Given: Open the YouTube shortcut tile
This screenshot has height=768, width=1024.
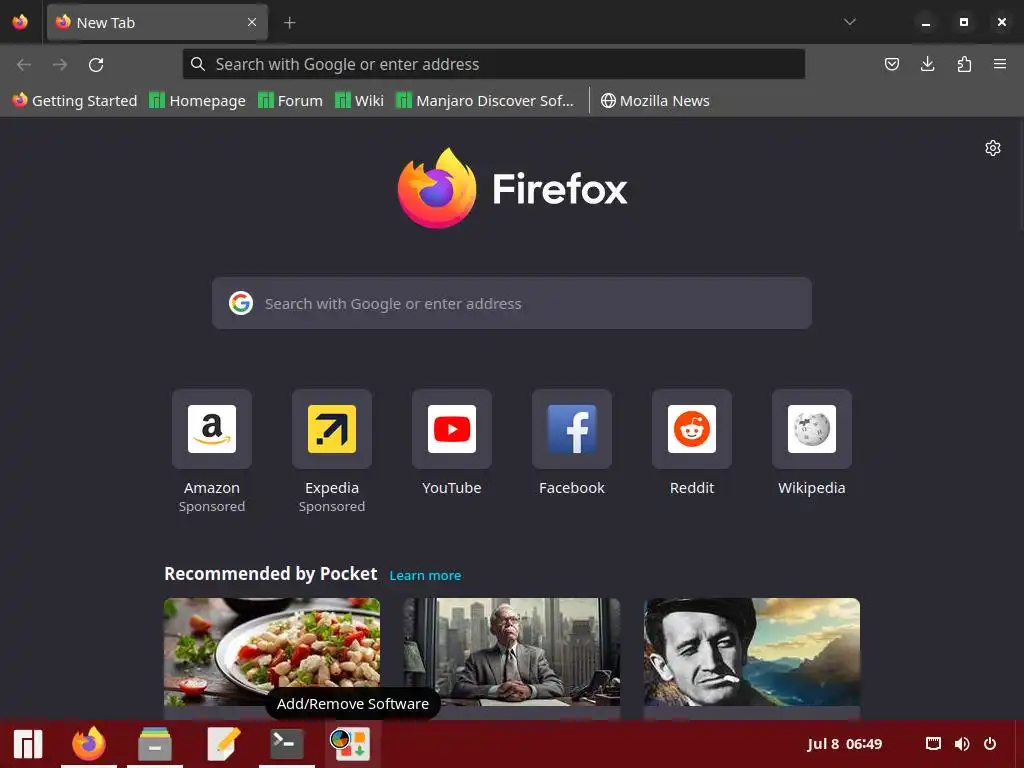Looking at the screenshot, I should 452,429.
